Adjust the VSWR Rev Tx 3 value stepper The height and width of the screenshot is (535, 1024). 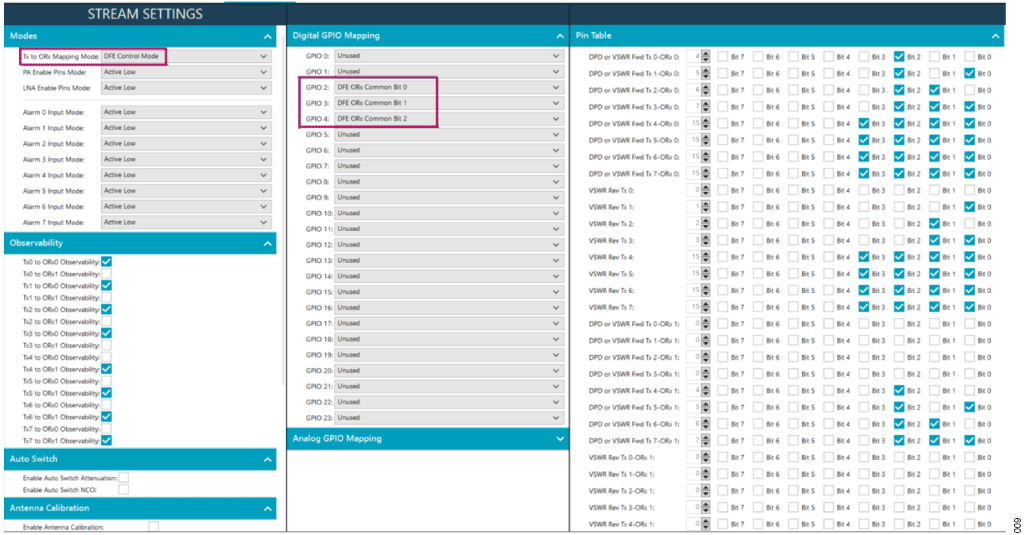[x=705, y=240]
